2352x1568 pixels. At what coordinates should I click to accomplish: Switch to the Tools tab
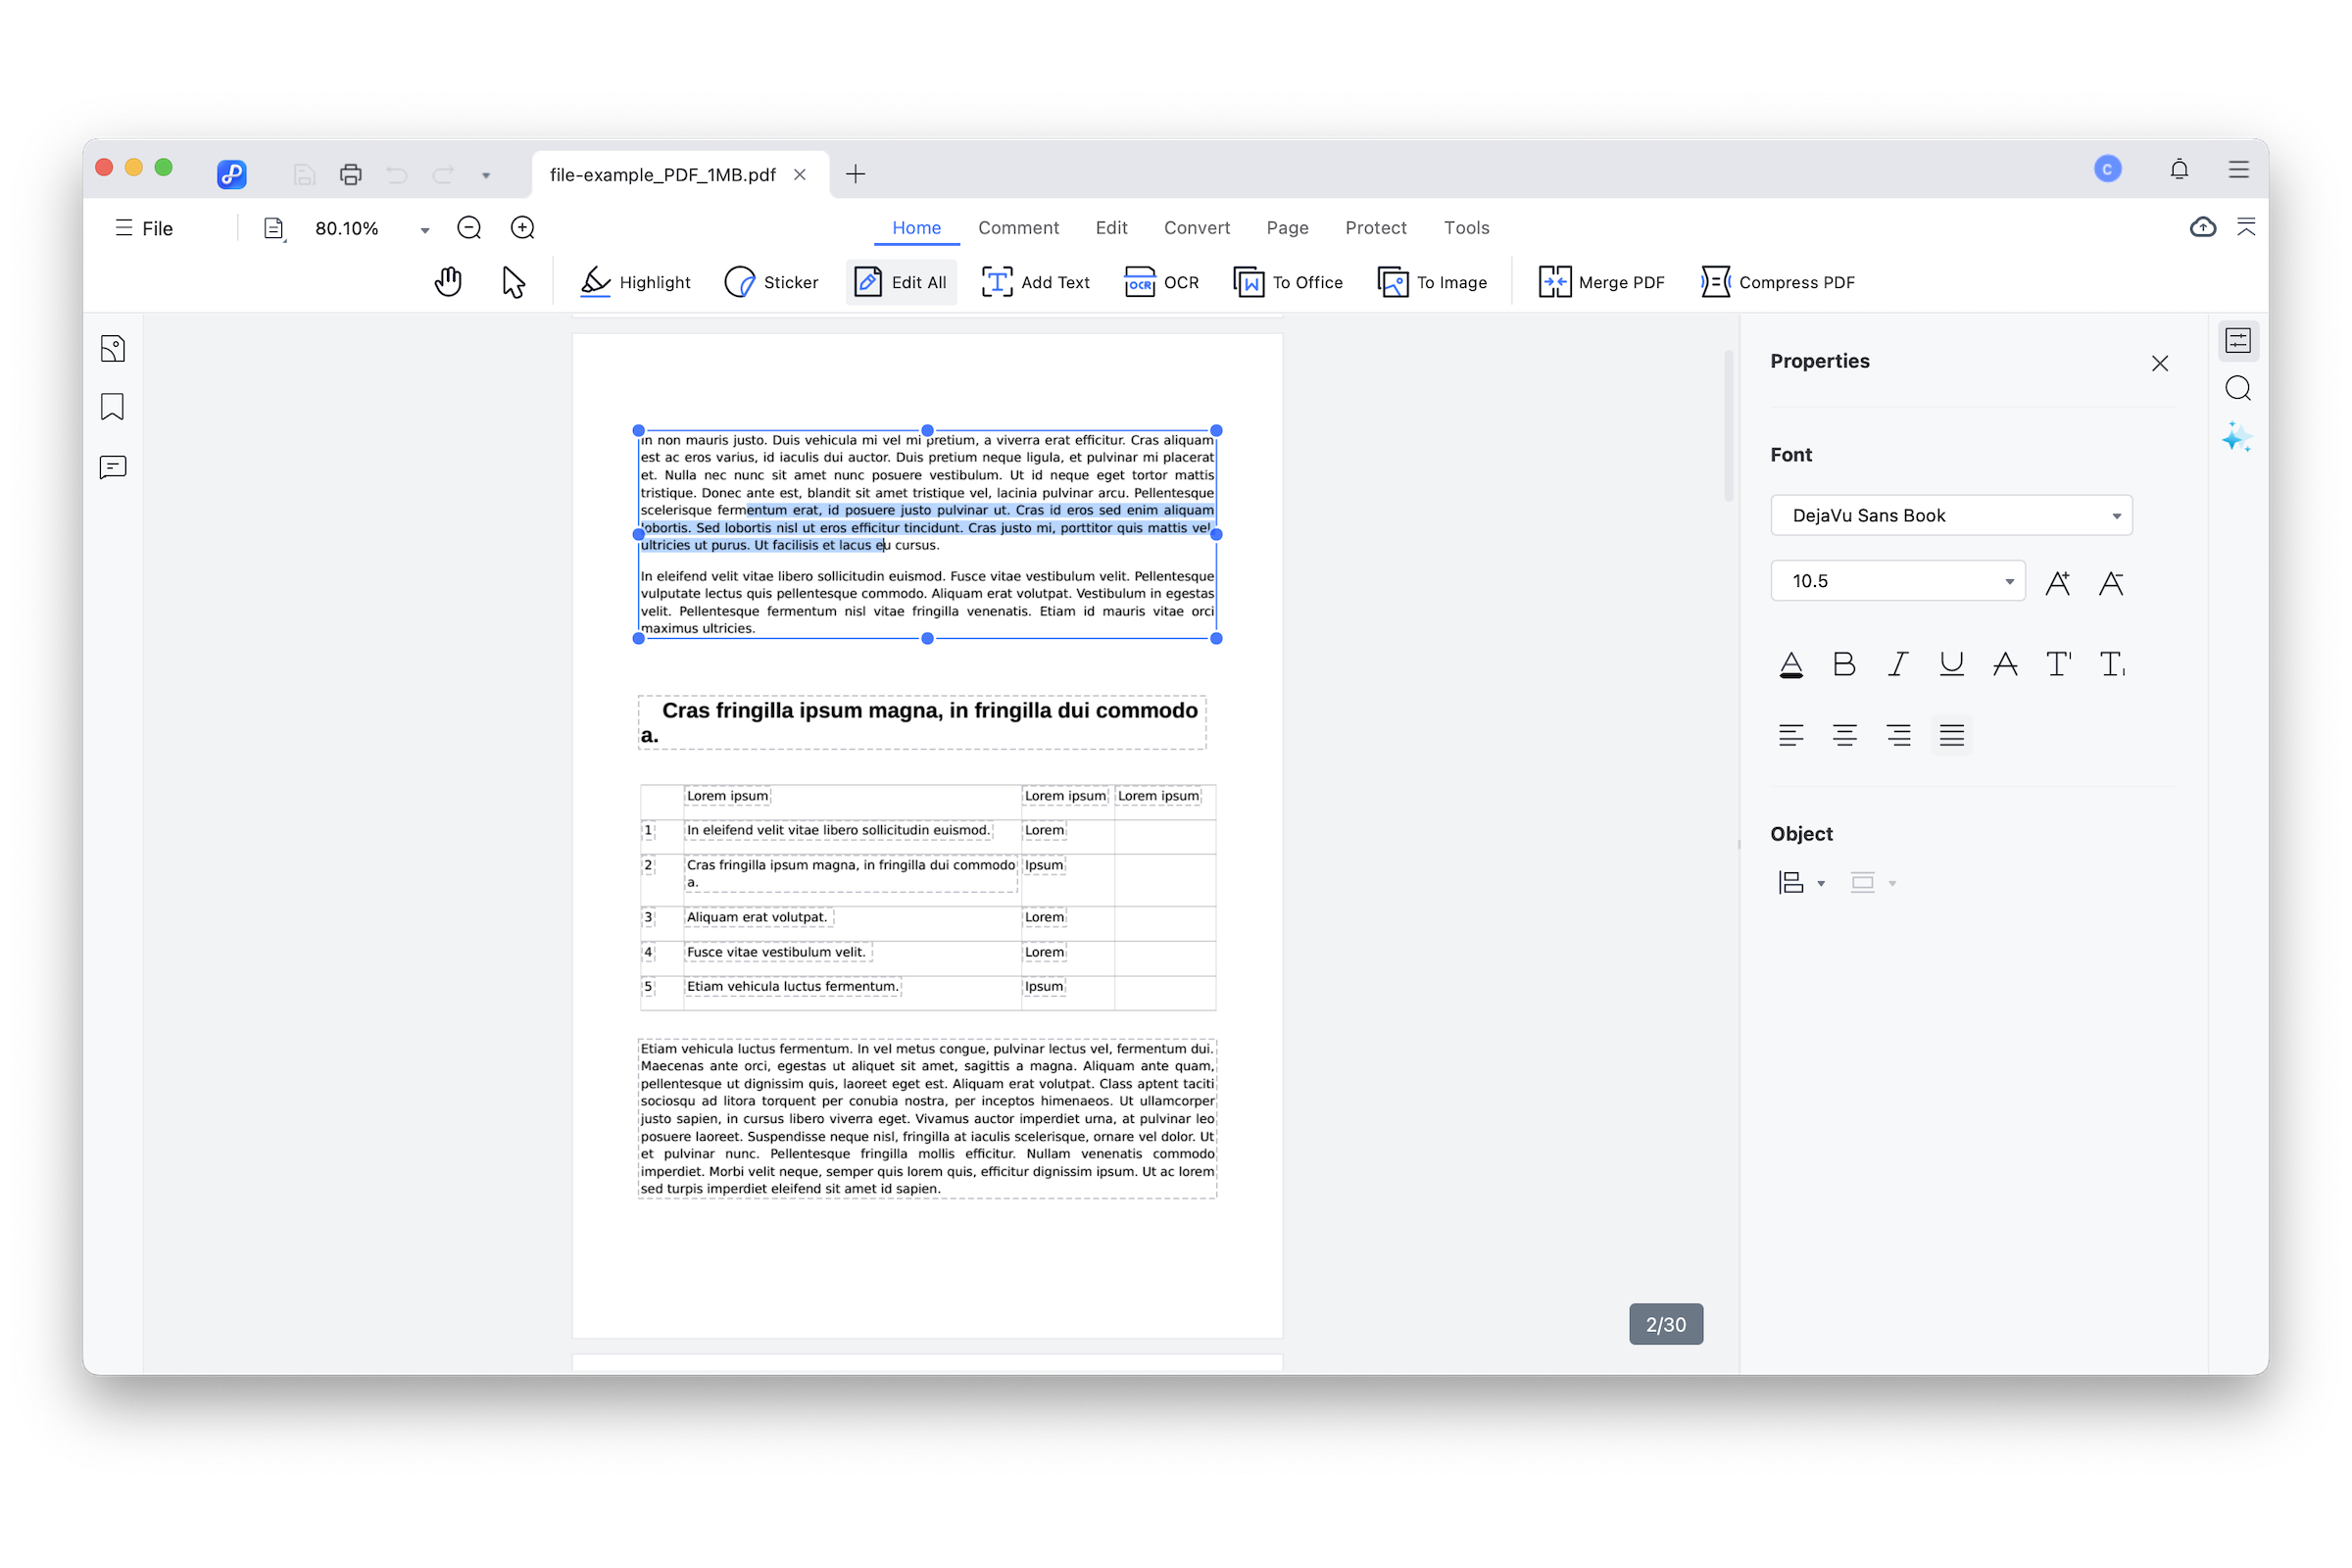(x=1466, y=228)
